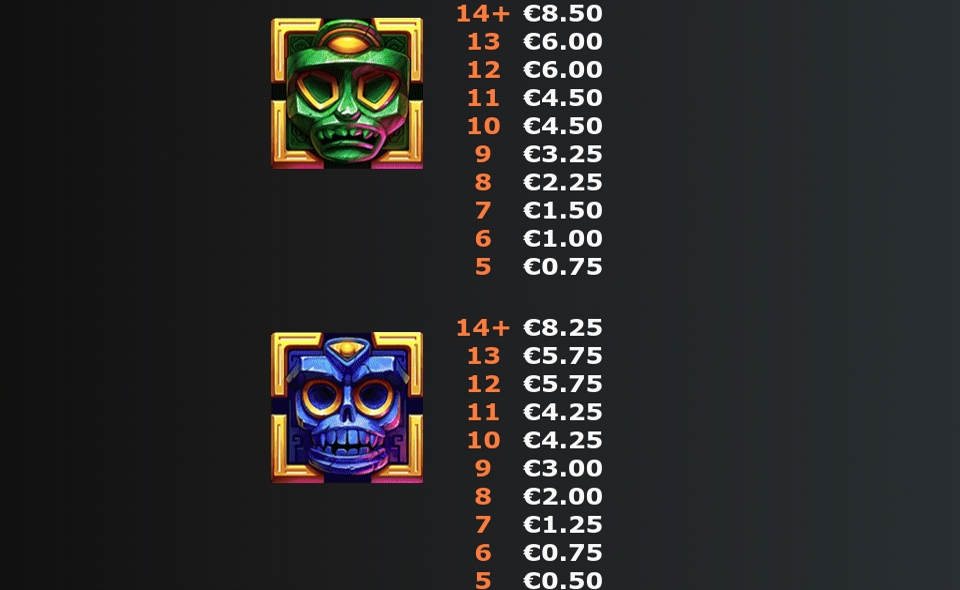Click blue skull 13 payout €5.75
Viewport: 960px width, 590px height.
563,356
